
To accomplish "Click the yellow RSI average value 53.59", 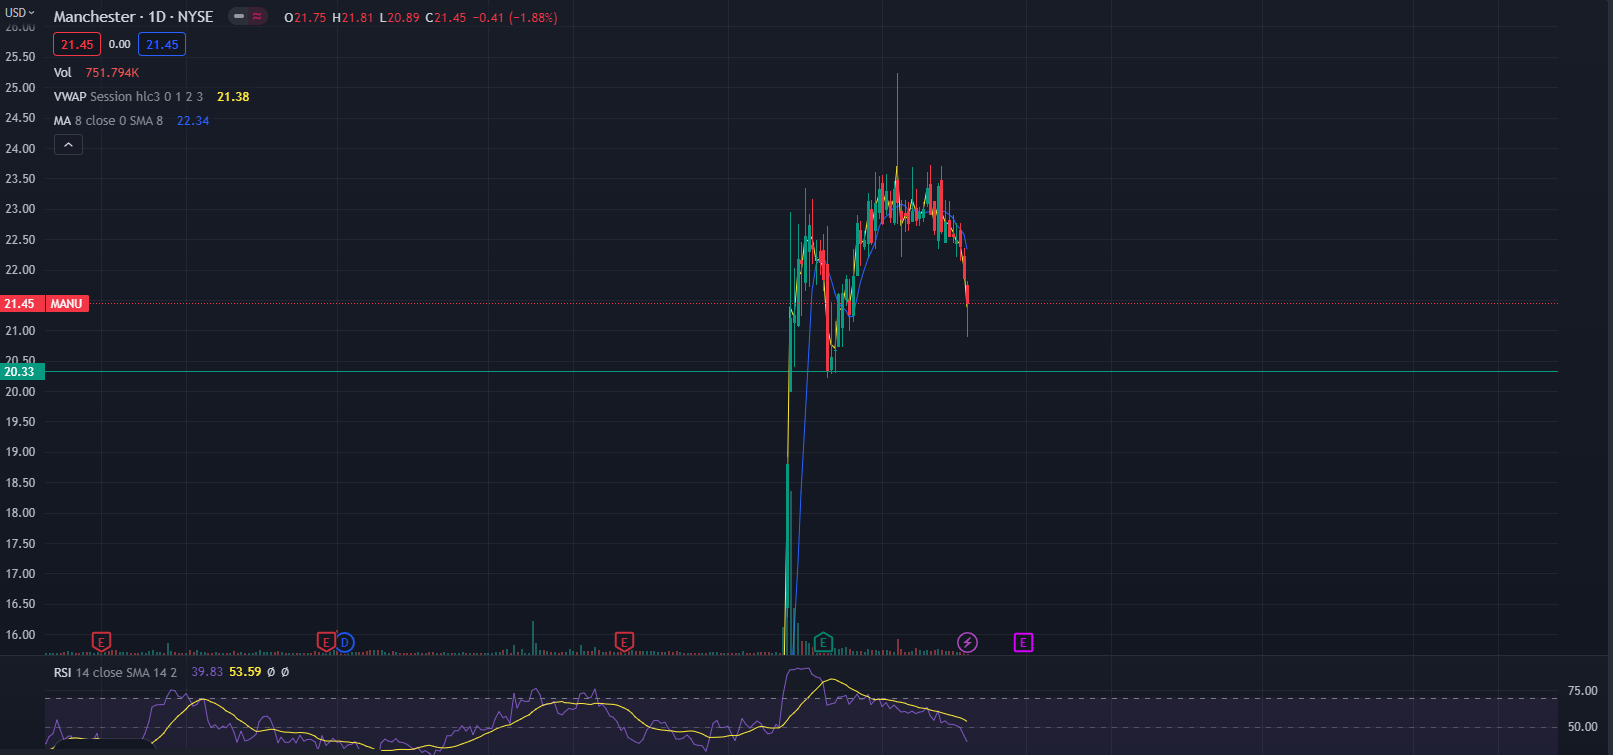I will pos(245,672).
